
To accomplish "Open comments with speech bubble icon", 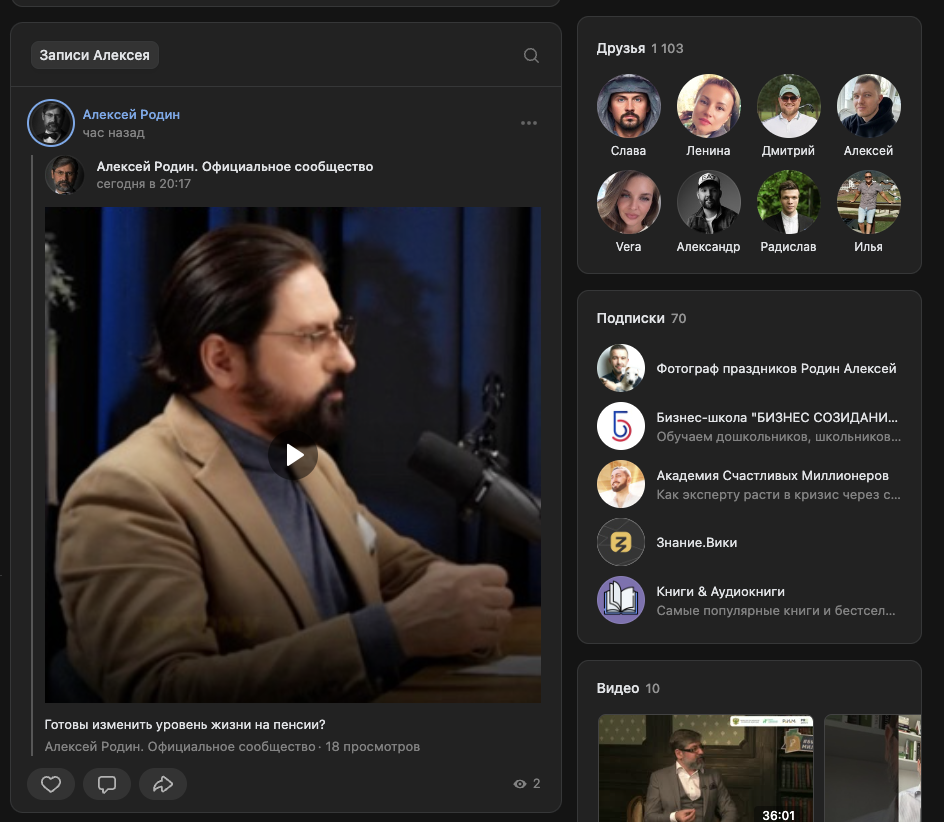I will coord(107,784).
